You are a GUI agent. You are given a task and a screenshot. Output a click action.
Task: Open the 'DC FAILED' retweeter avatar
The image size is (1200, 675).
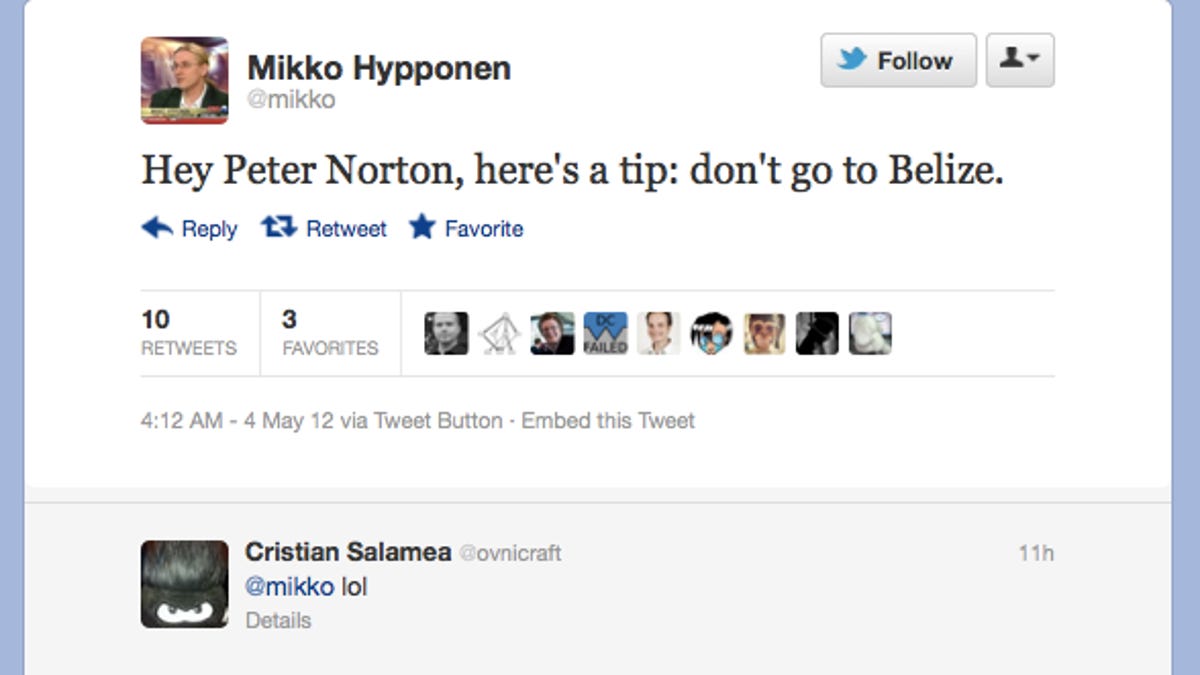click(x=605, y=333)
